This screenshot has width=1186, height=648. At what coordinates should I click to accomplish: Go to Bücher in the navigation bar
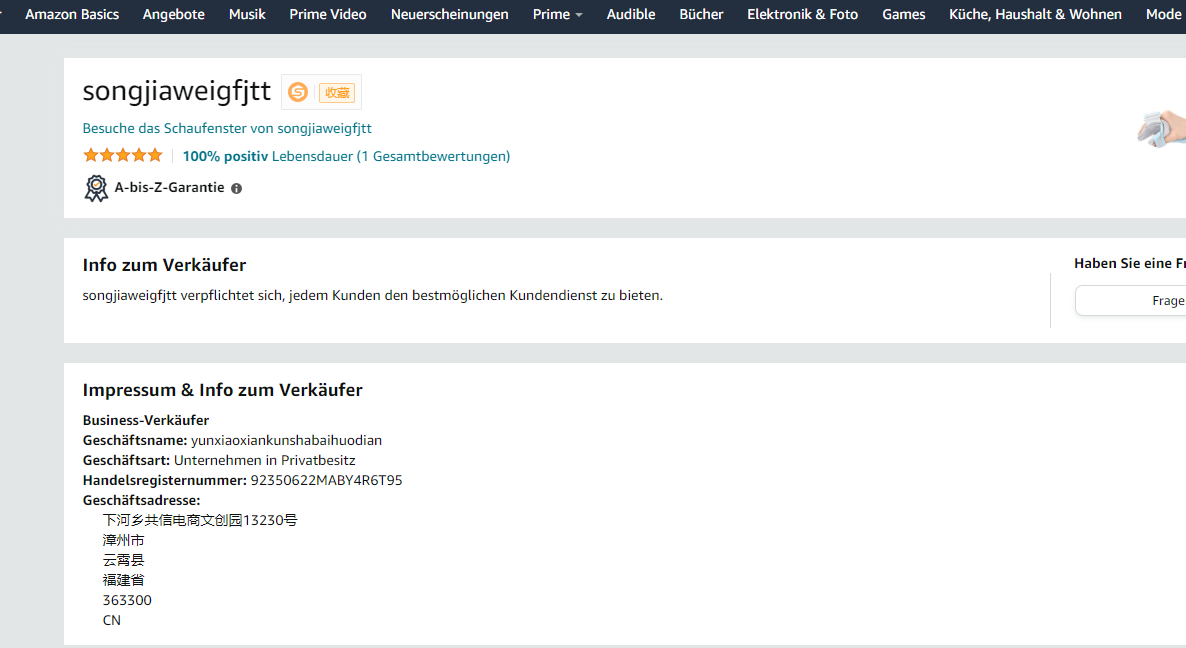pyautogui.click(x=701, y=14)
